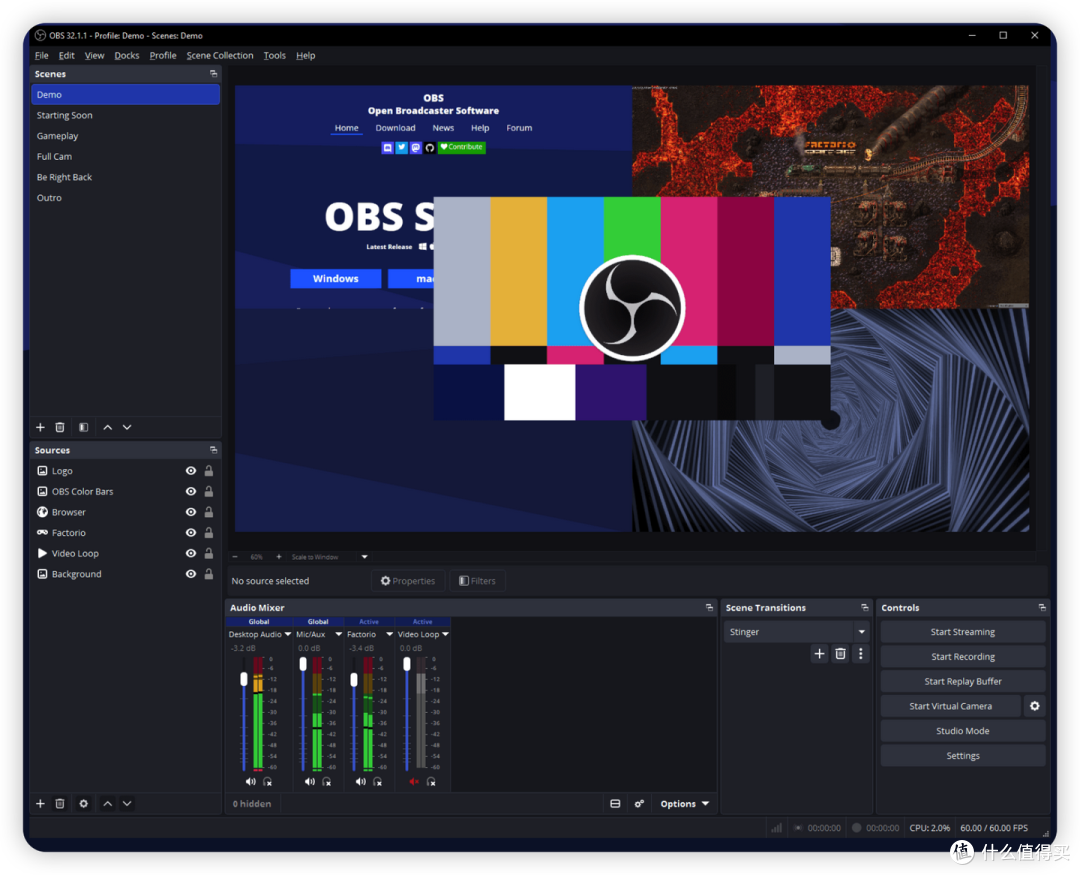Hide the Logo source

click(x=191, y=471)
